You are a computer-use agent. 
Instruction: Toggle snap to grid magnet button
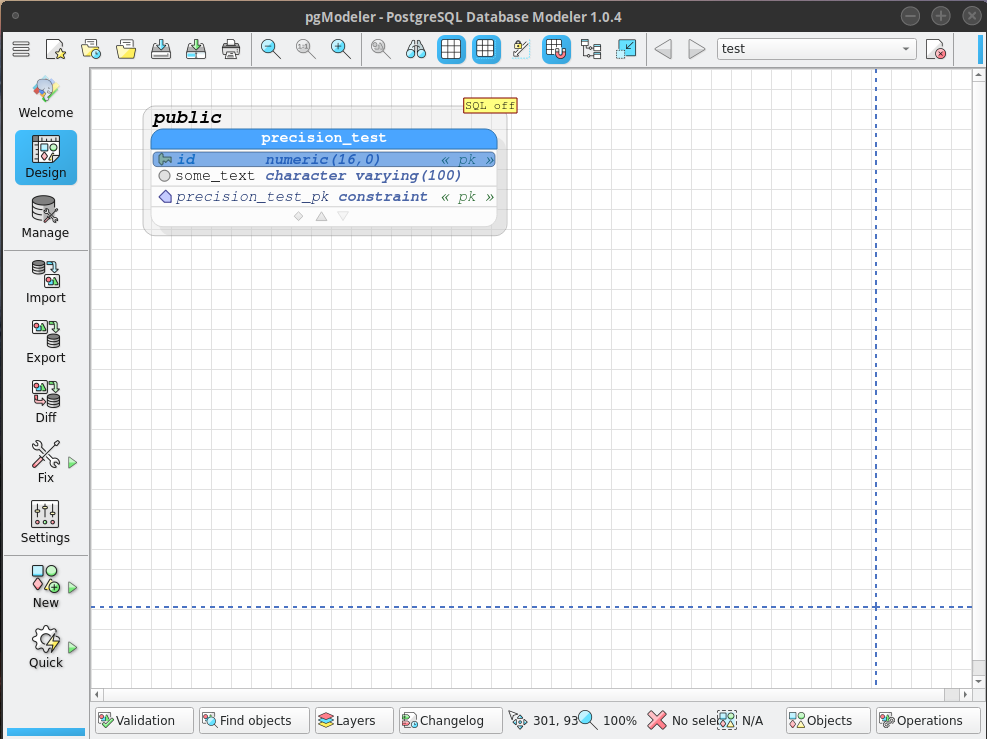pos(556,48)
